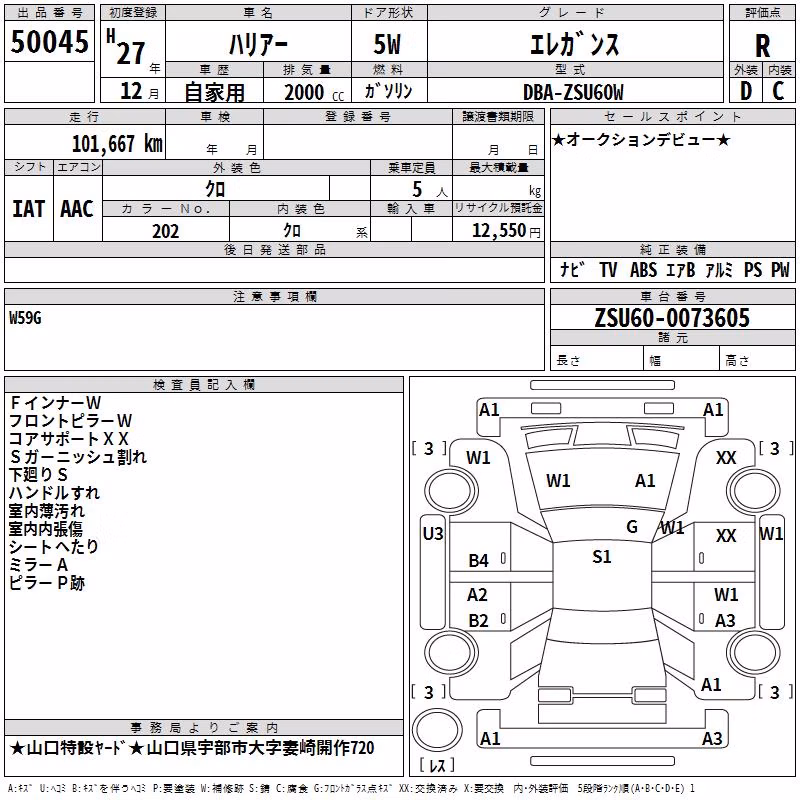800x800 pixels.
Task: Select inspector note Sガーニッシュ割れ
Action: (78, 457)
